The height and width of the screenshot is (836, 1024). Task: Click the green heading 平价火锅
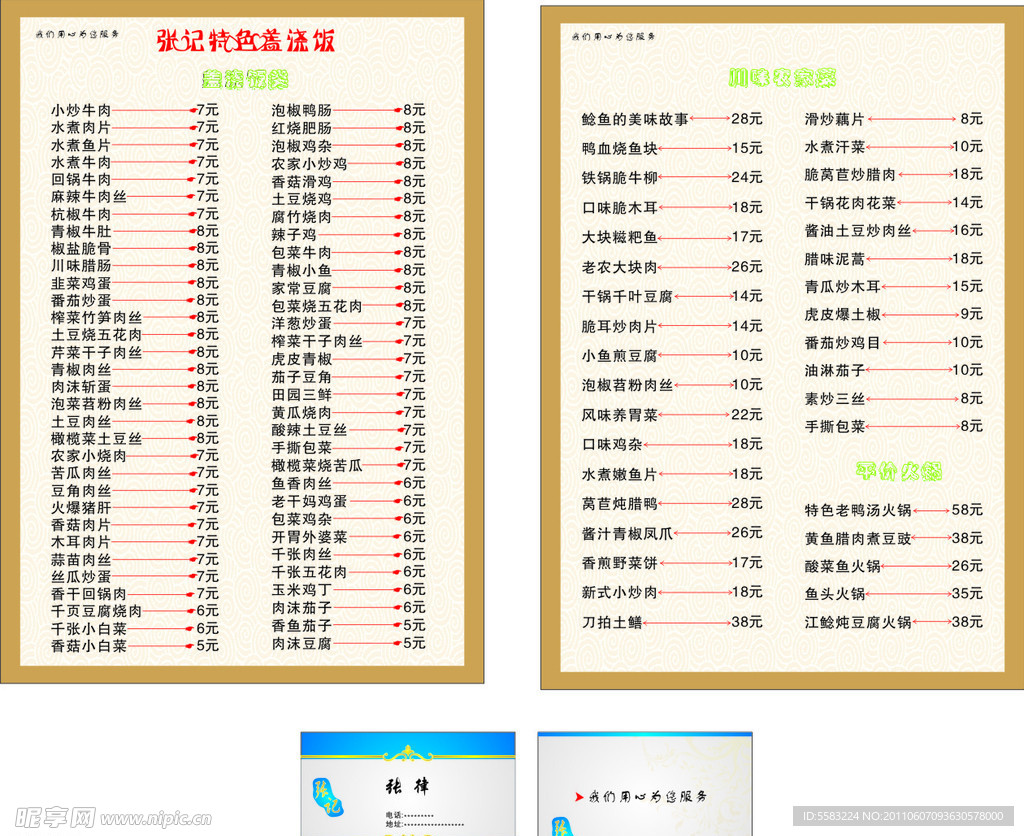coord(899,470)
